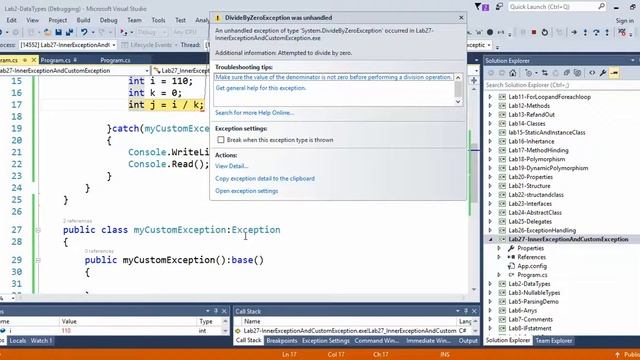Image resolution: width=640 pixels, height=360 pixels.
Task: Click the Save icon in the toolbar
Action: [58, 32]
